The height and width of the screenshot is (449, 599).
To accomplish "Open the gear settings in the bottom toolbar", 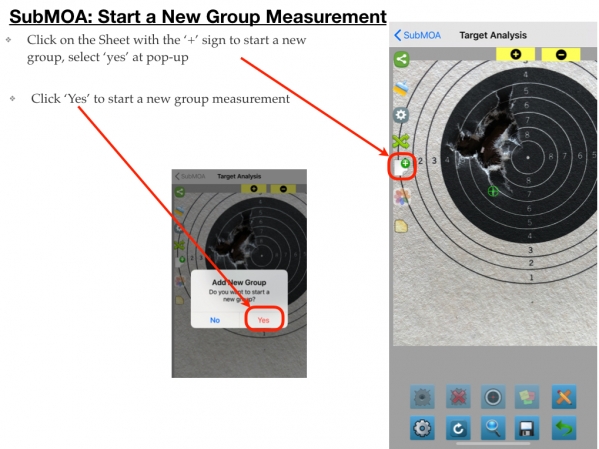I will (x=422, y=428).
